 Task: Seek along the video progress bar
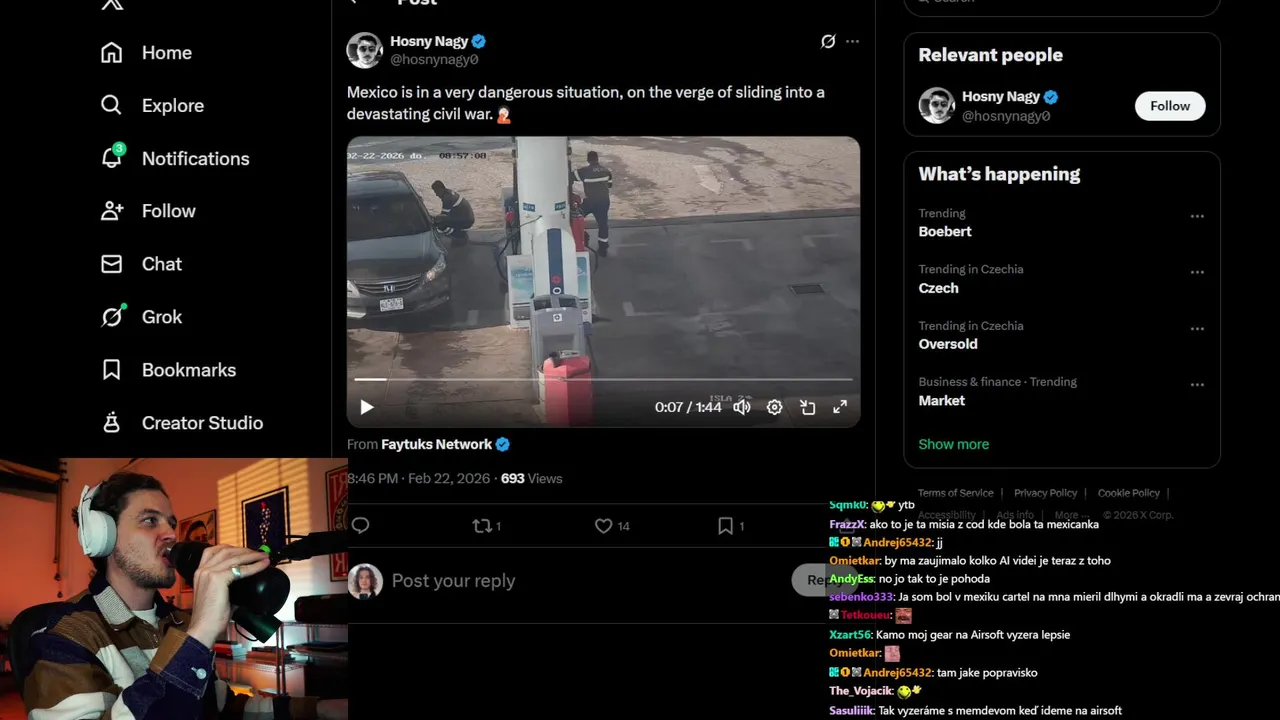pos(603,380)
